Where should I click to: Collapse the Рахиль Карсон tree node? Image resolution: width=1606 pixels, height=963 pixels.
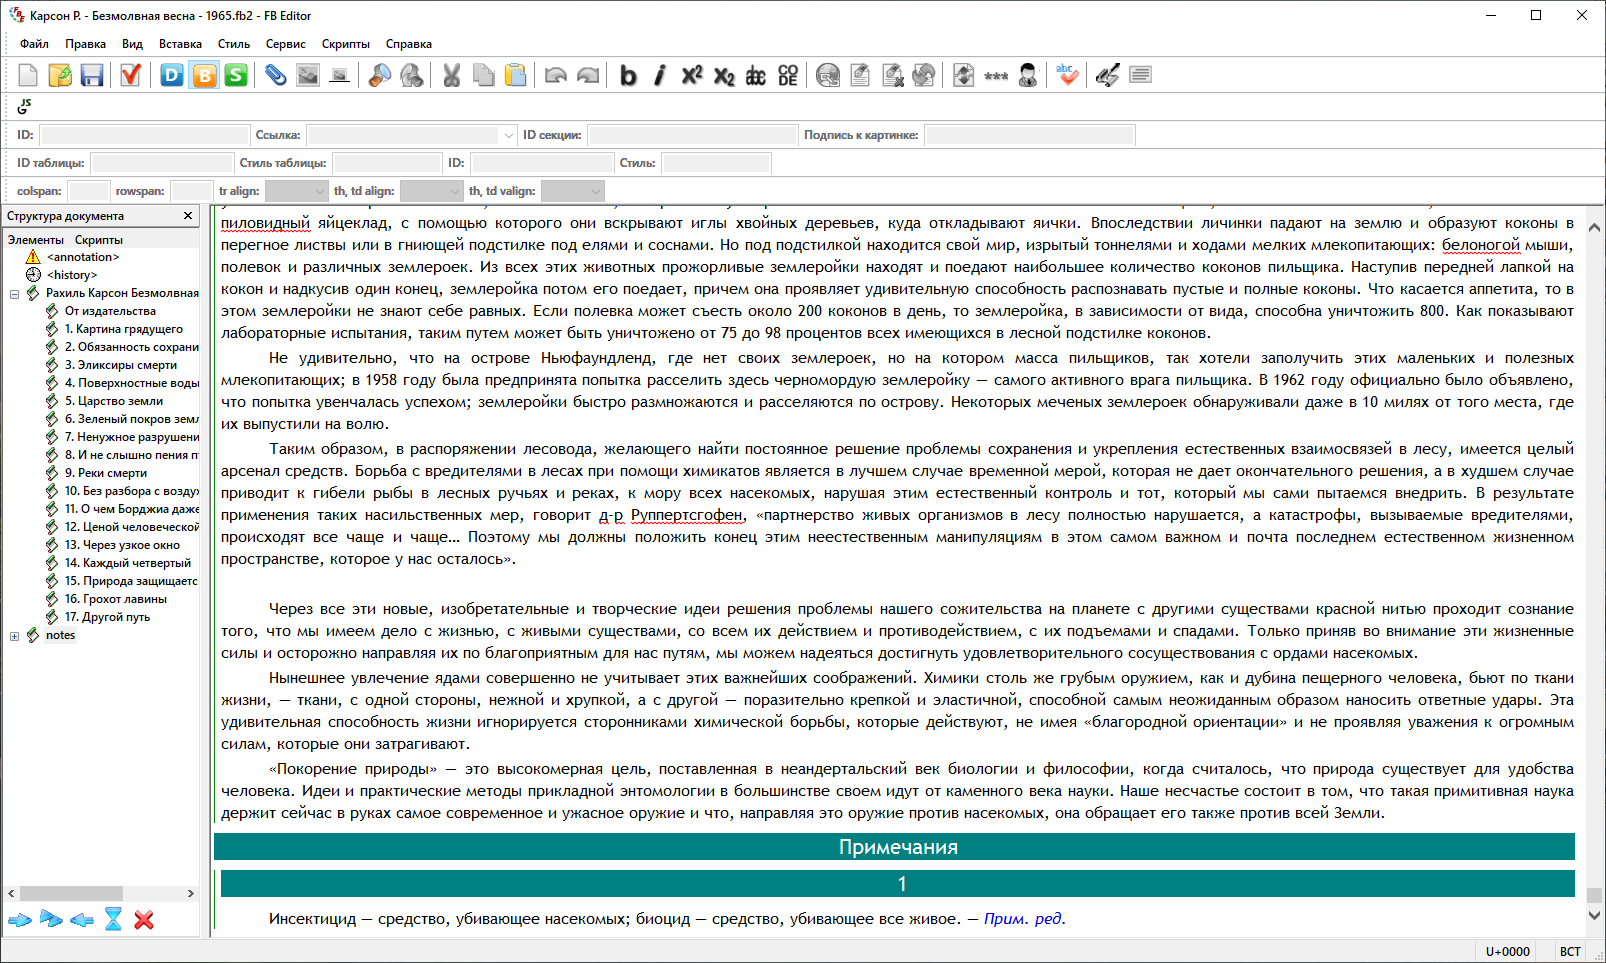tap(14, 294)
